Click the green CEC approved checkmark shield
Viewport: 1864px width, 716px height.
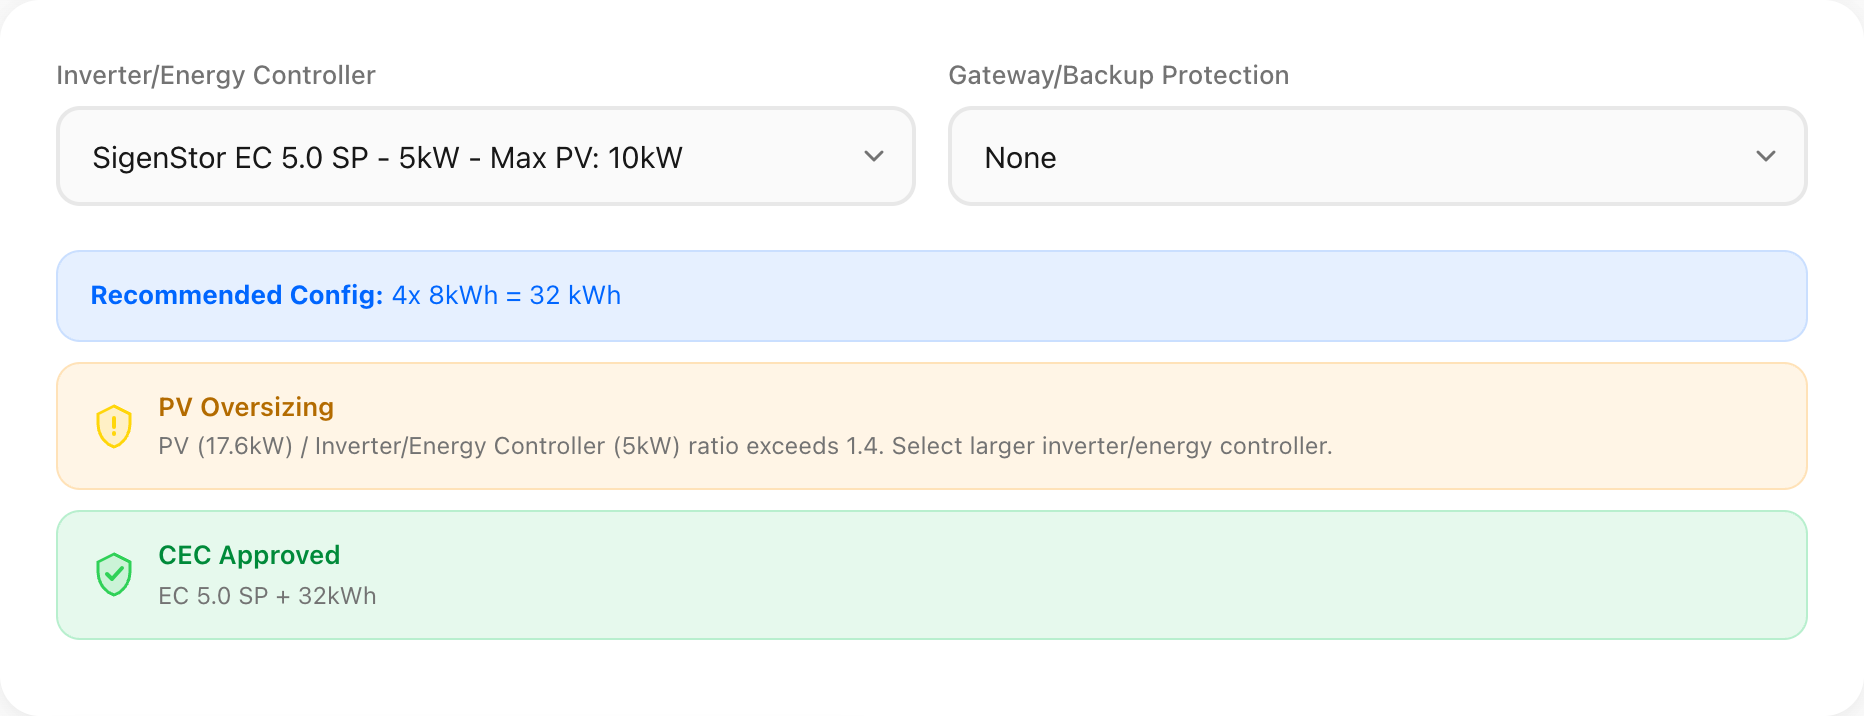[114, 575]
